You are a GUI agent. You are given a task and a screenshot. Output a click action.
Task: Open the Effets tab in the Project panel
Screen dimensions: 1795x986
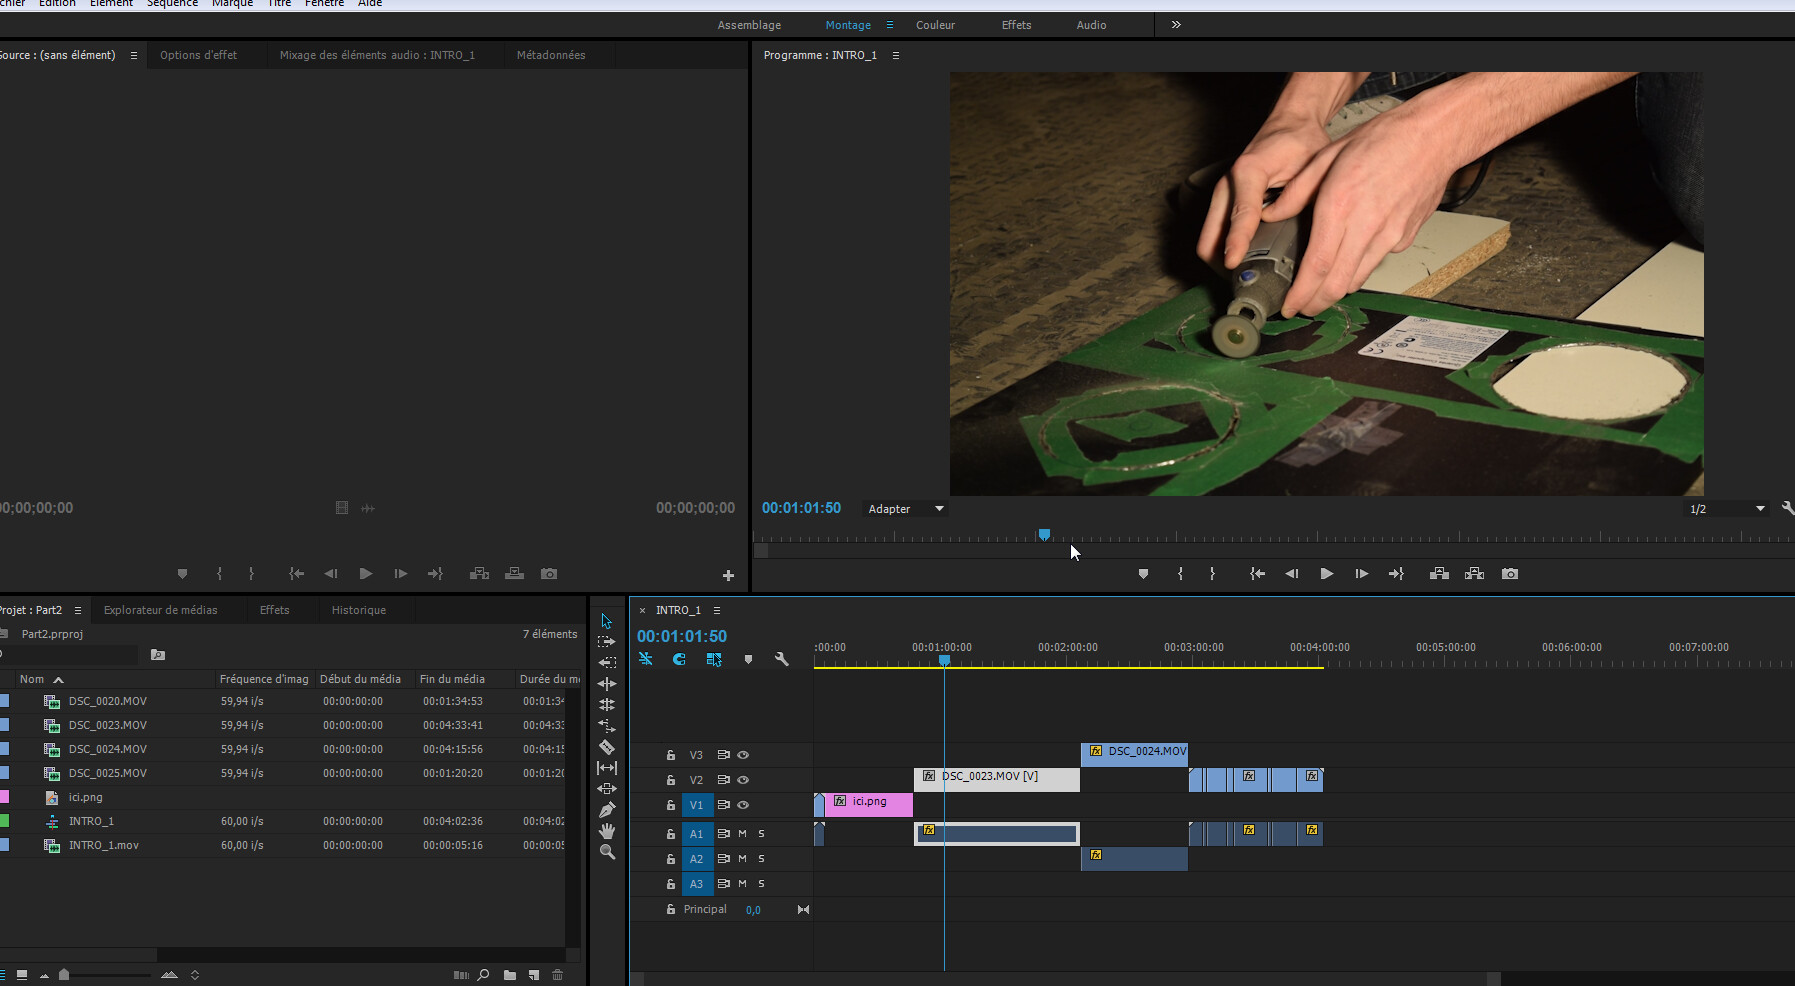(x=274, y=610)
